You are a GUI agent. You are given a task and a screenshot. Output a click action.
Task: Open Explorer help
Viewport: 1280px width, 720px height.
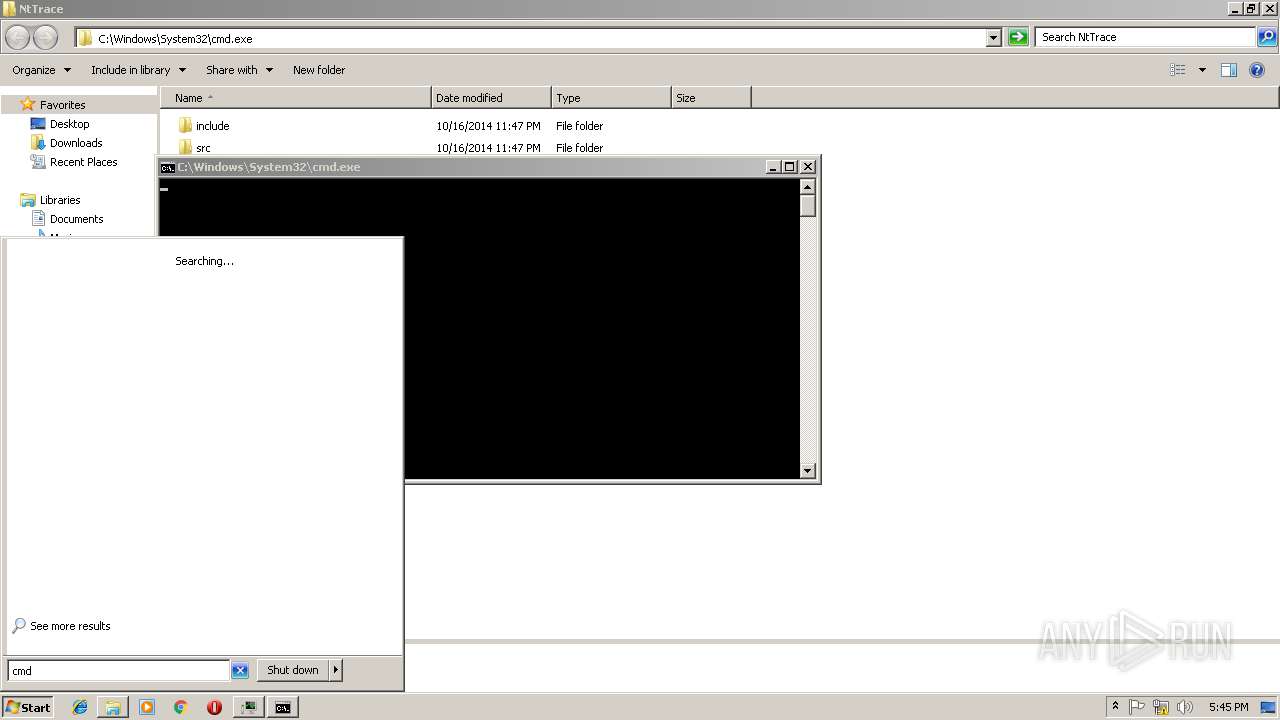pos(1257,70)
